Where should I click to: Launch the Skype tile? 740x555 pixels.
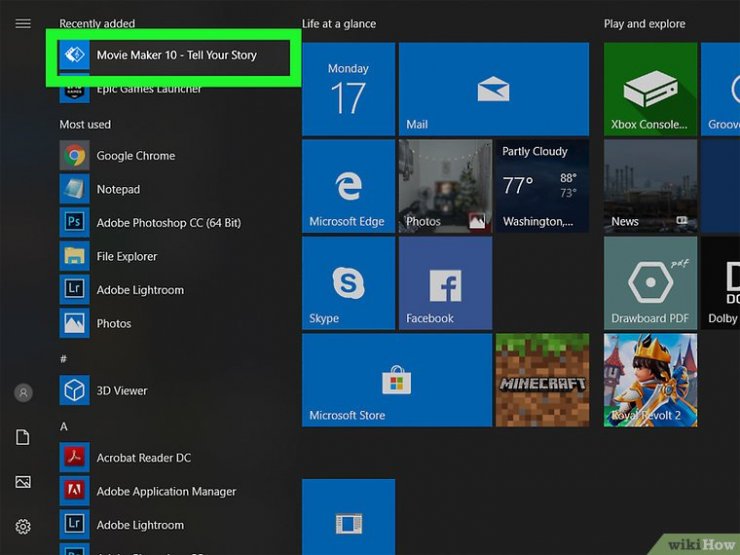point(348,283)
